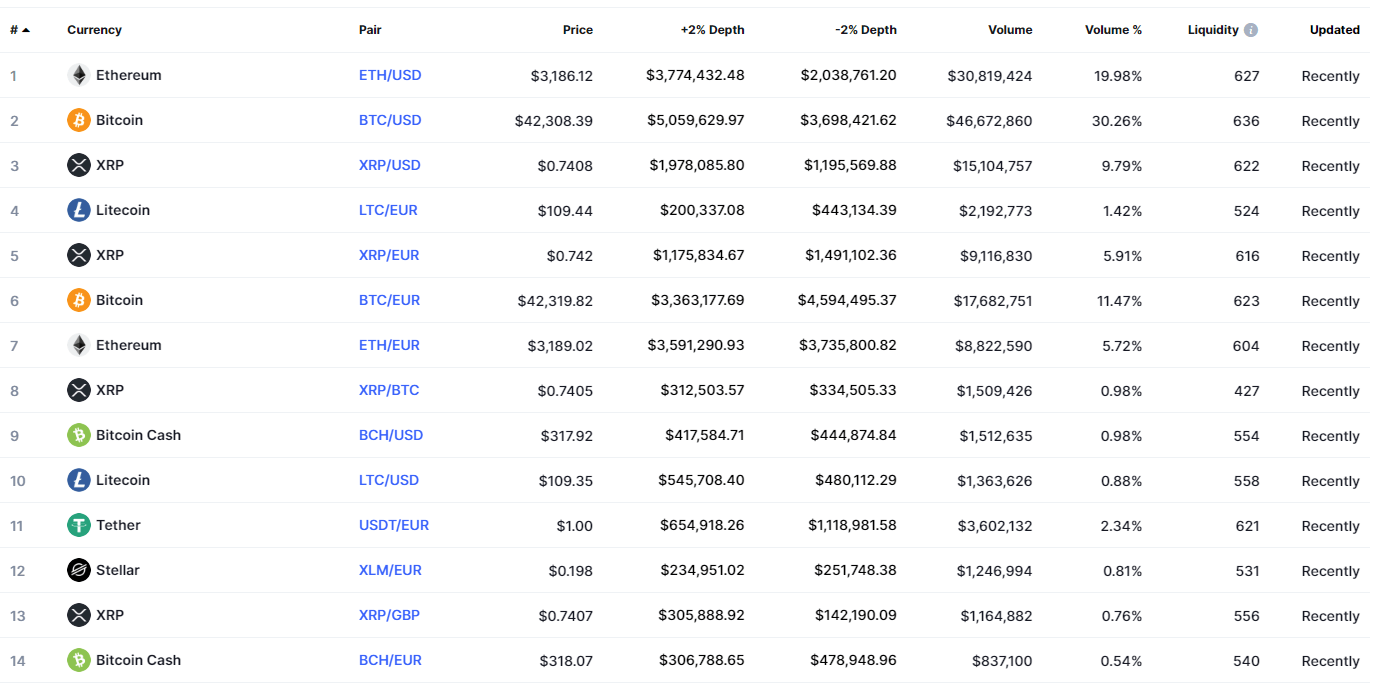Screen dimensions: 1375x690
Task: Click the Ethereum icon in the ETH/USD row
Action: (78, 75)
